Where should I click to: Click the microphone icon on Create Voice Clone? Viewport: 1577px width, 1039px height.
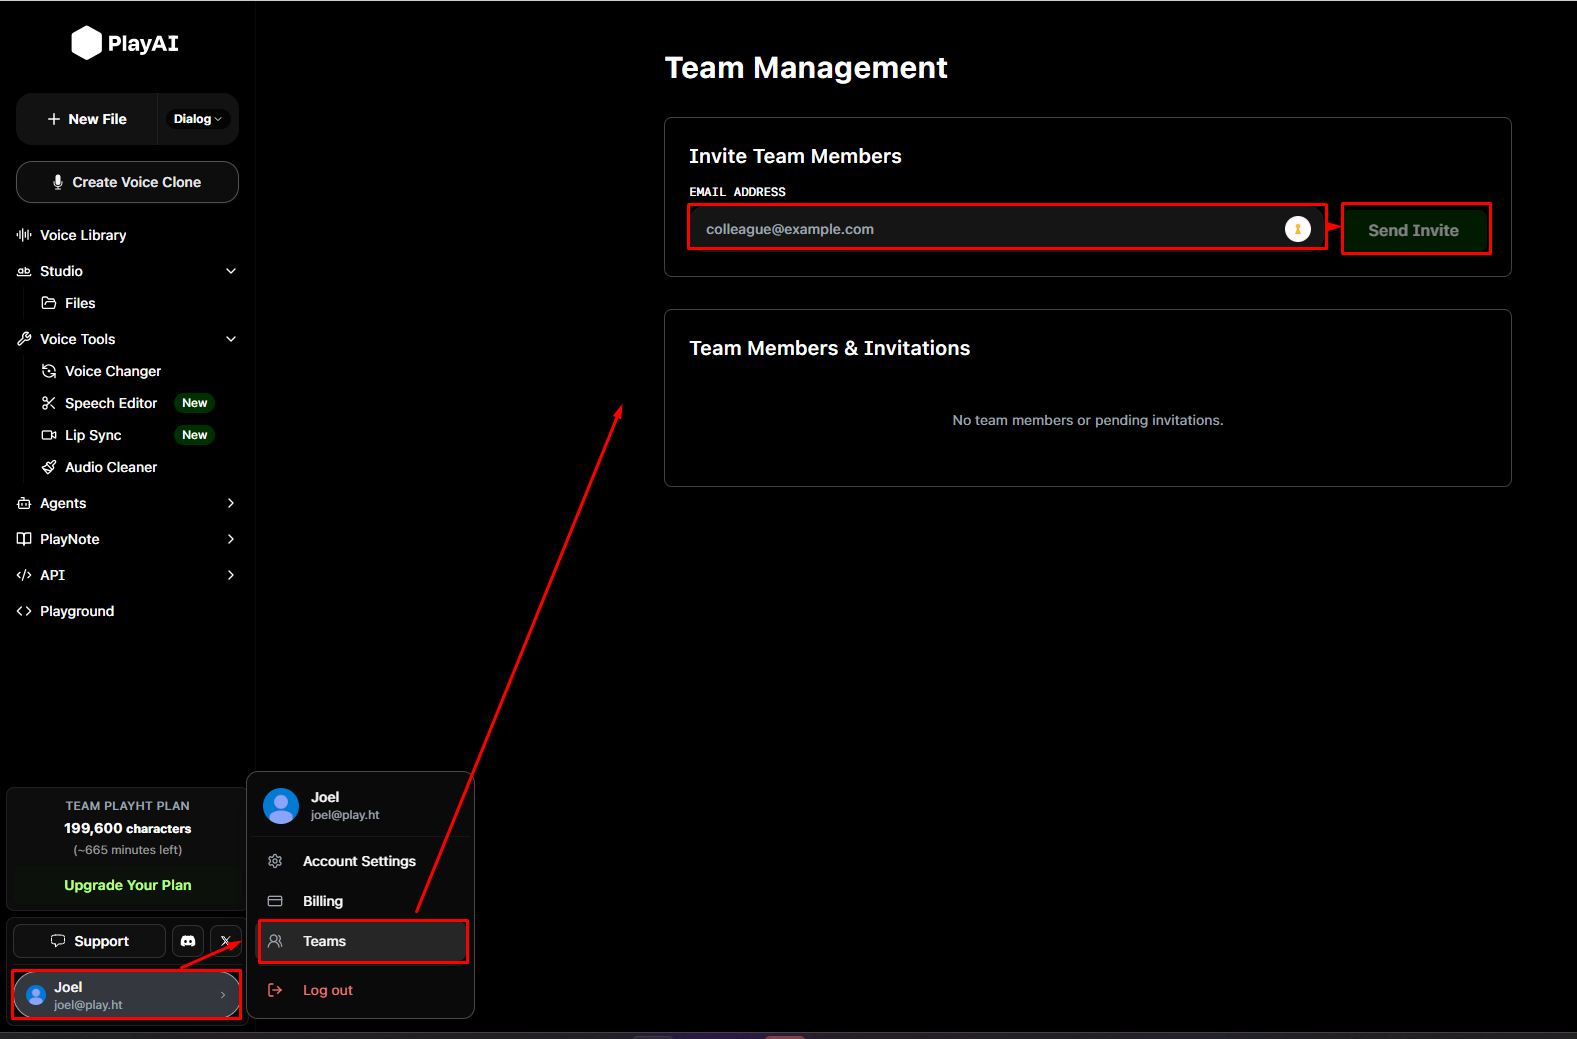pyautogui.click(x=58, y=182)
